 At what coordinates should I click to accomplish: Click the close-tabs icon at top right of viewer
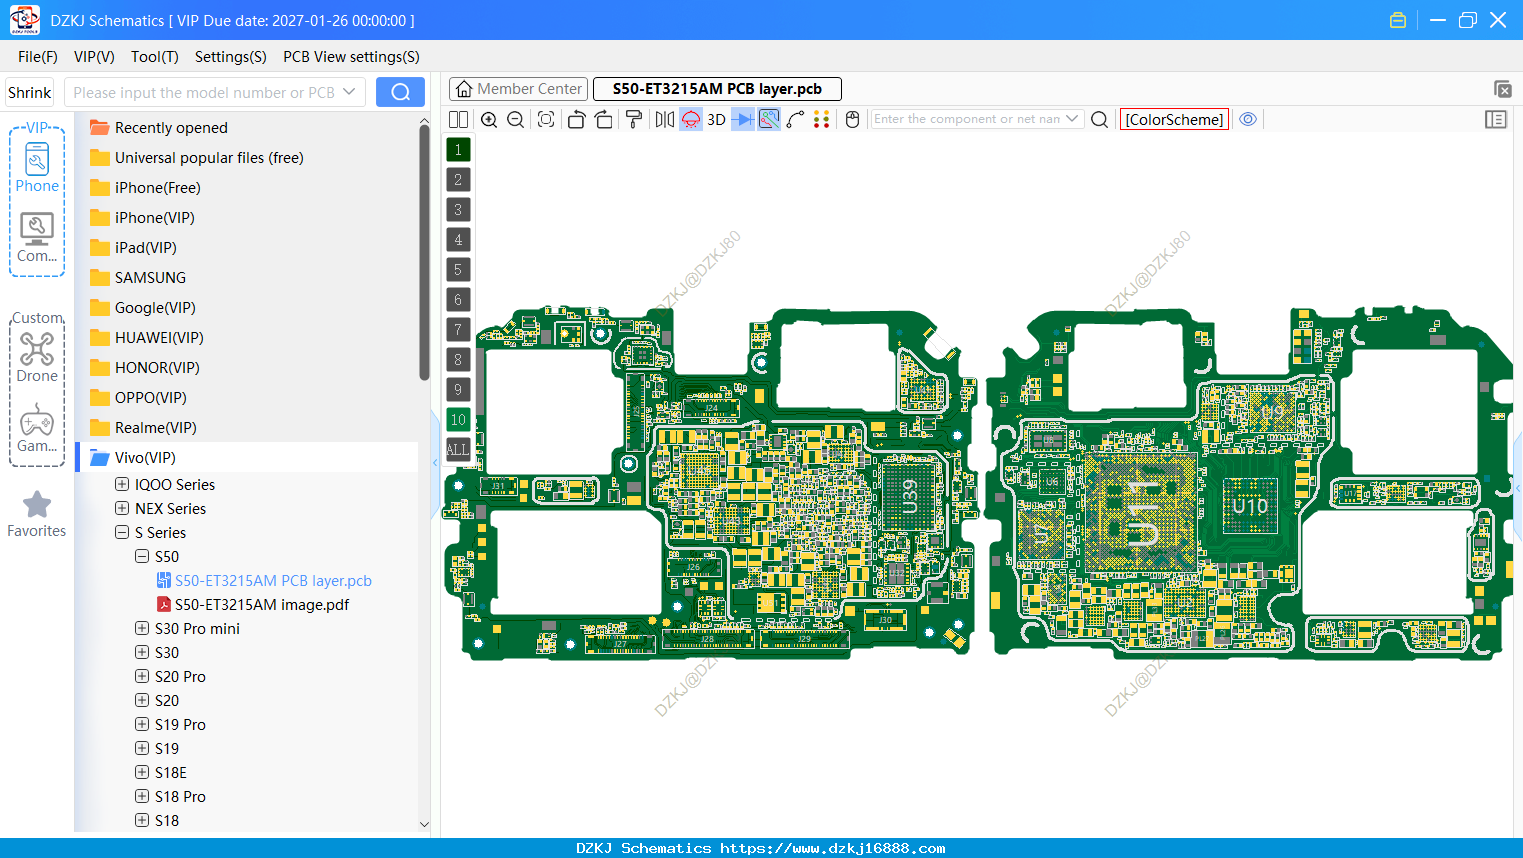point(1502,89)
